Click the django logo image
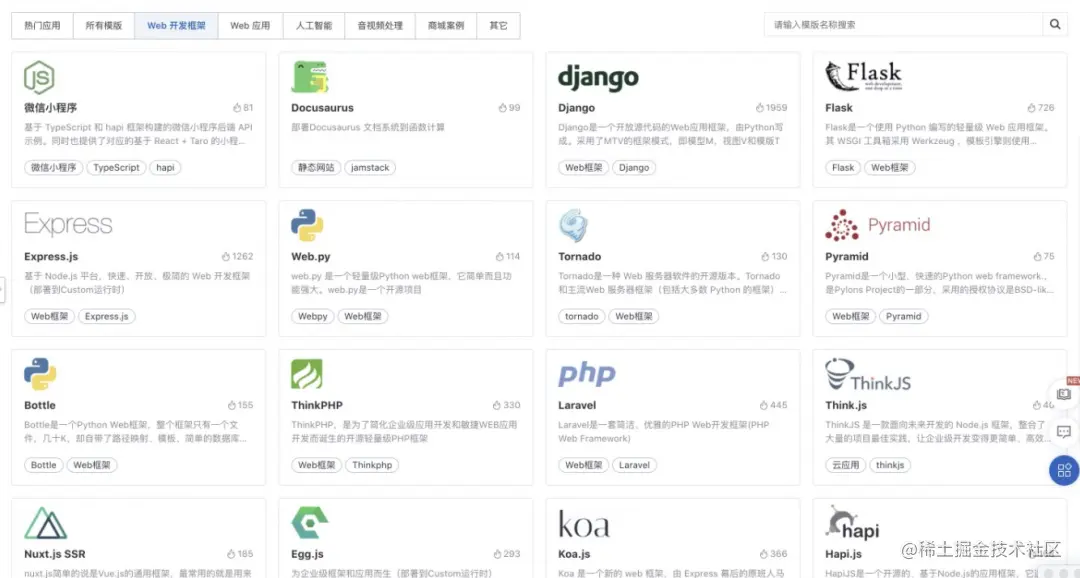Screen dimensions: 1080x578 (x=598, y=78)
